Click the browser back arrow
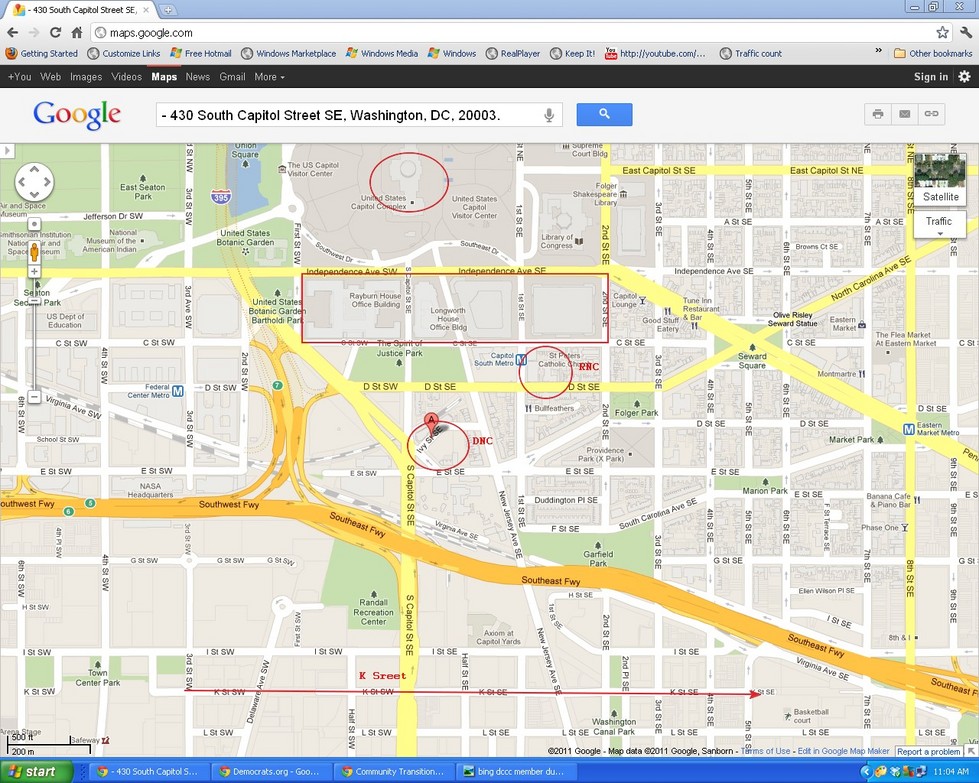Viewport: 979px width, 783px height. point(12,32)
